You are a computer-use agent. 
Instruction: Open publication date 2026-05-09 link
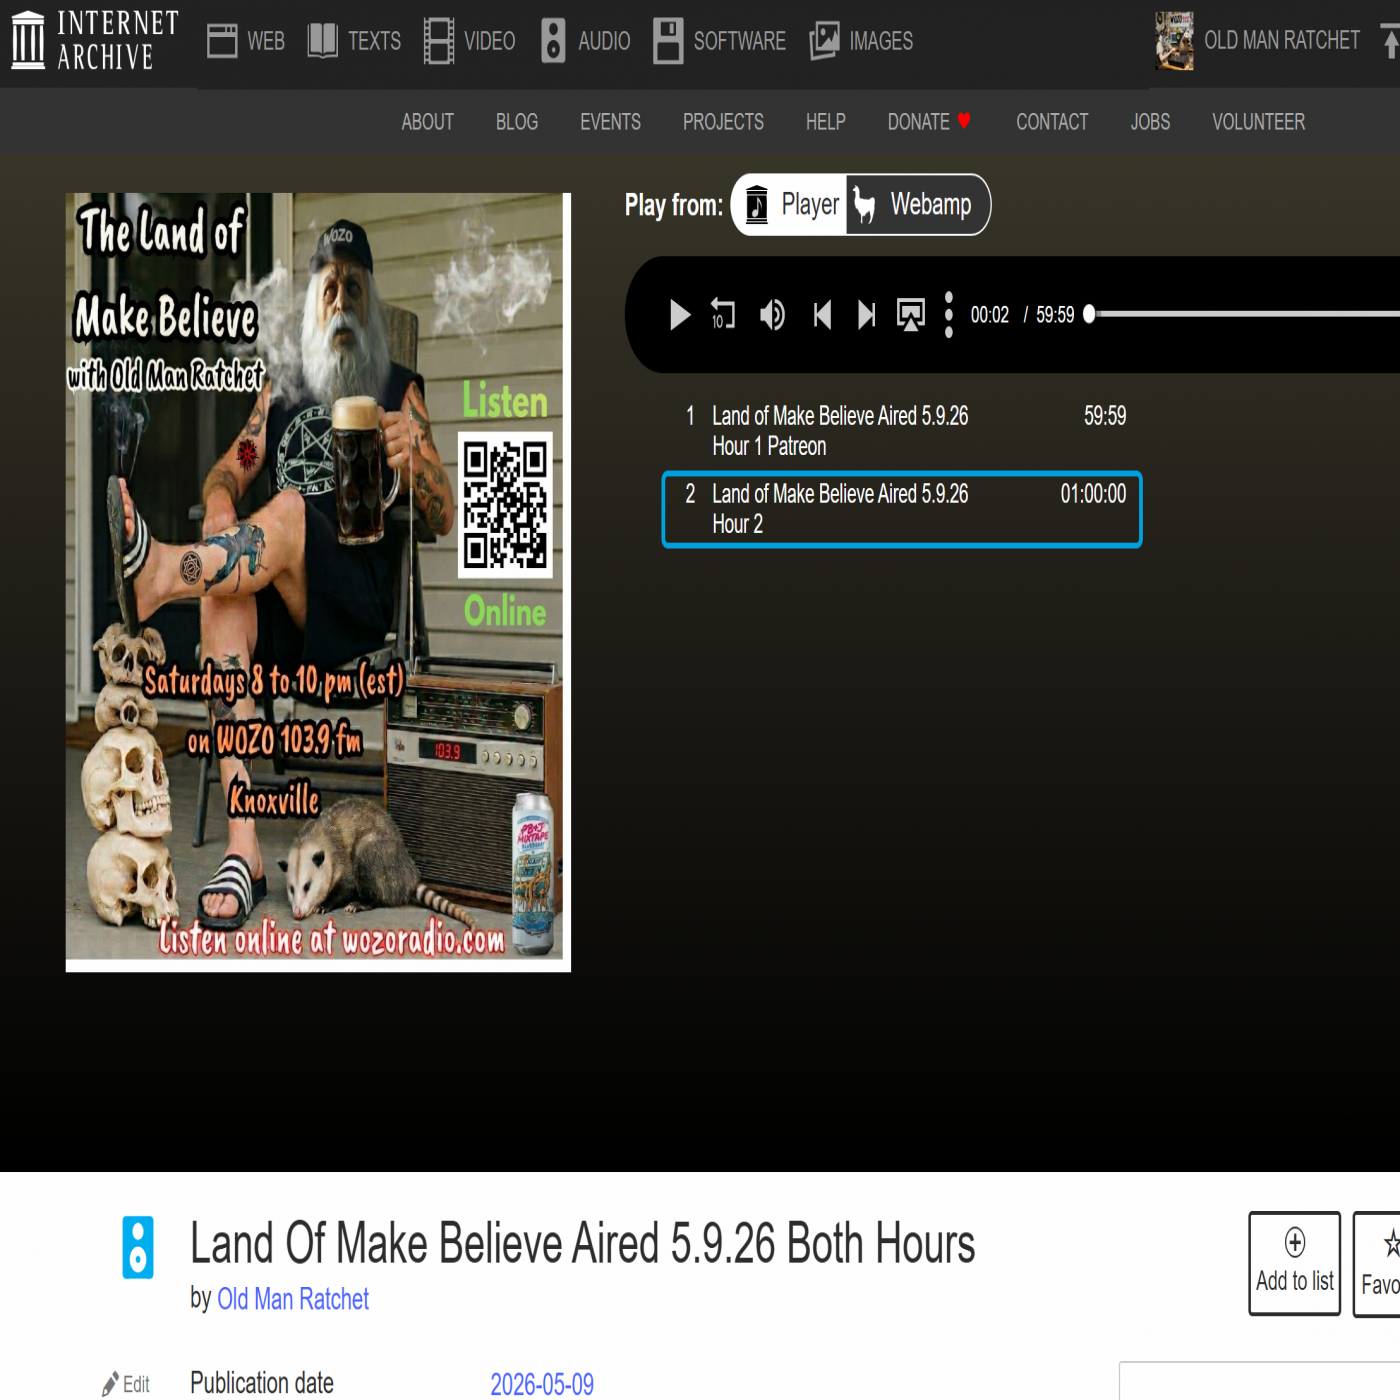click(542, 1384)
